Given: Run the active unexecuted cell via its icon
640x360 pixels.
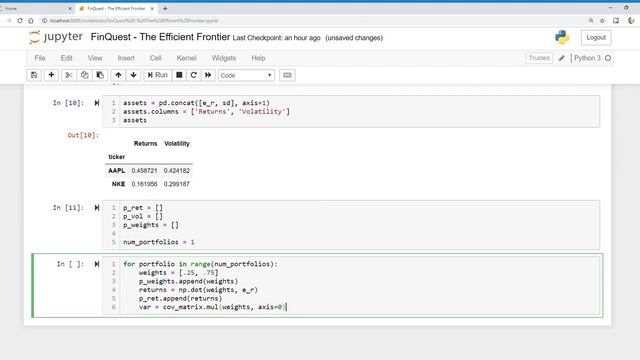Looking at the screenshot, I should click(x=97, y=264).
